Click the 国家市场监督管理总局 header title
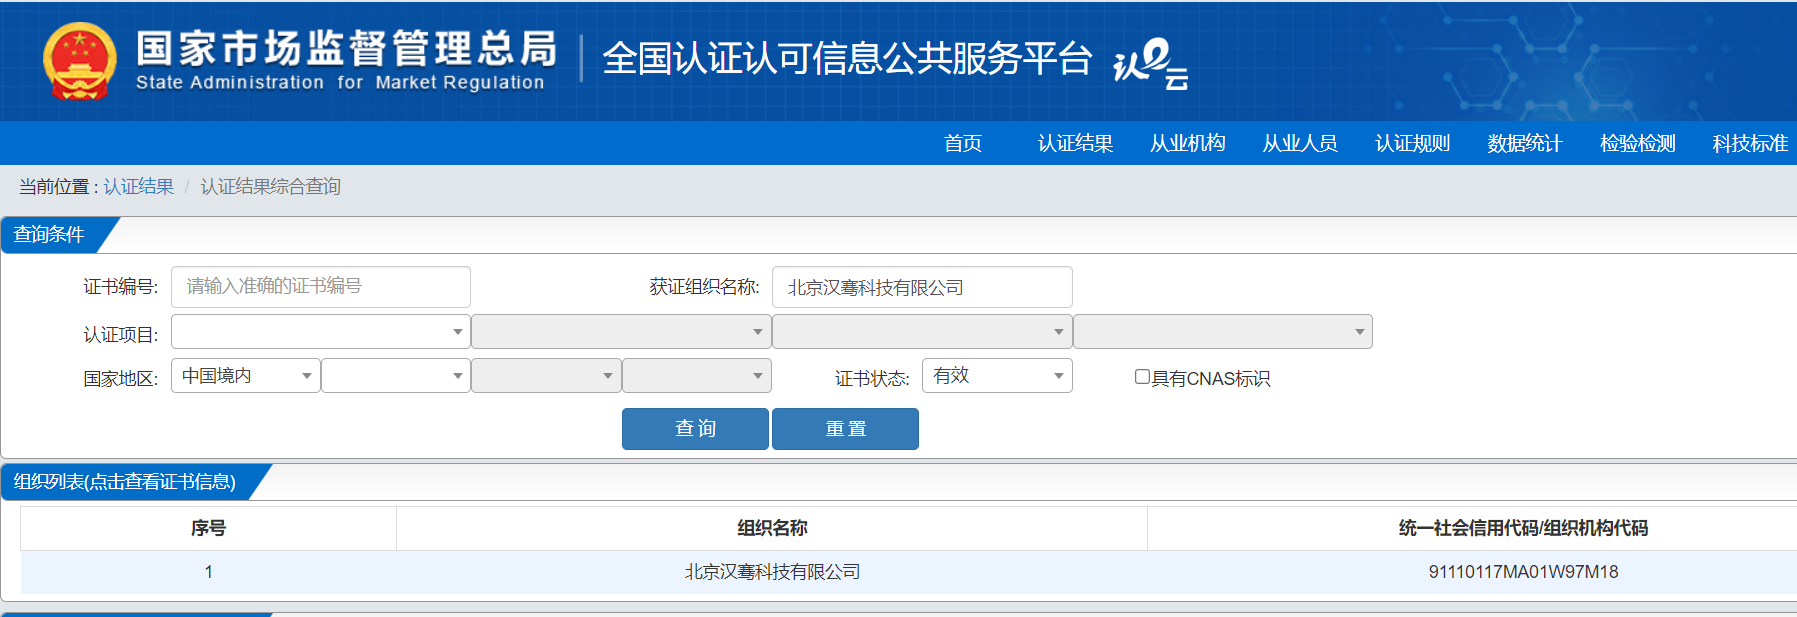Screen dimensions: 1797x617 tap(346, 48)
